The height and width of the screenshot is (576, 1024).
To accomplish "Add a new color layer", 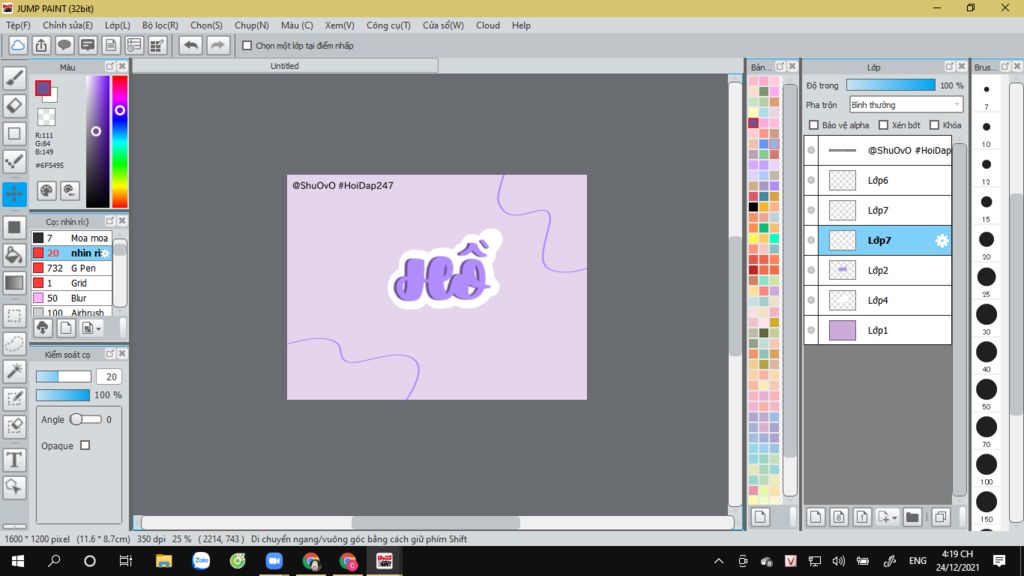I will point(816,517).
